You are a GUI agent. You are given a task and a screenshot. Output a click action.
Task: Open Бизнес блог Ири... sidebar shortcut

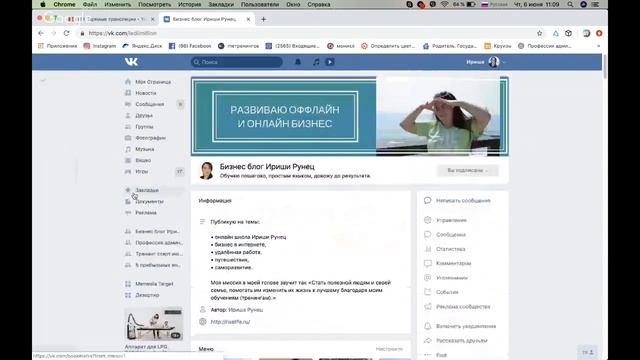tap(157, 231)
